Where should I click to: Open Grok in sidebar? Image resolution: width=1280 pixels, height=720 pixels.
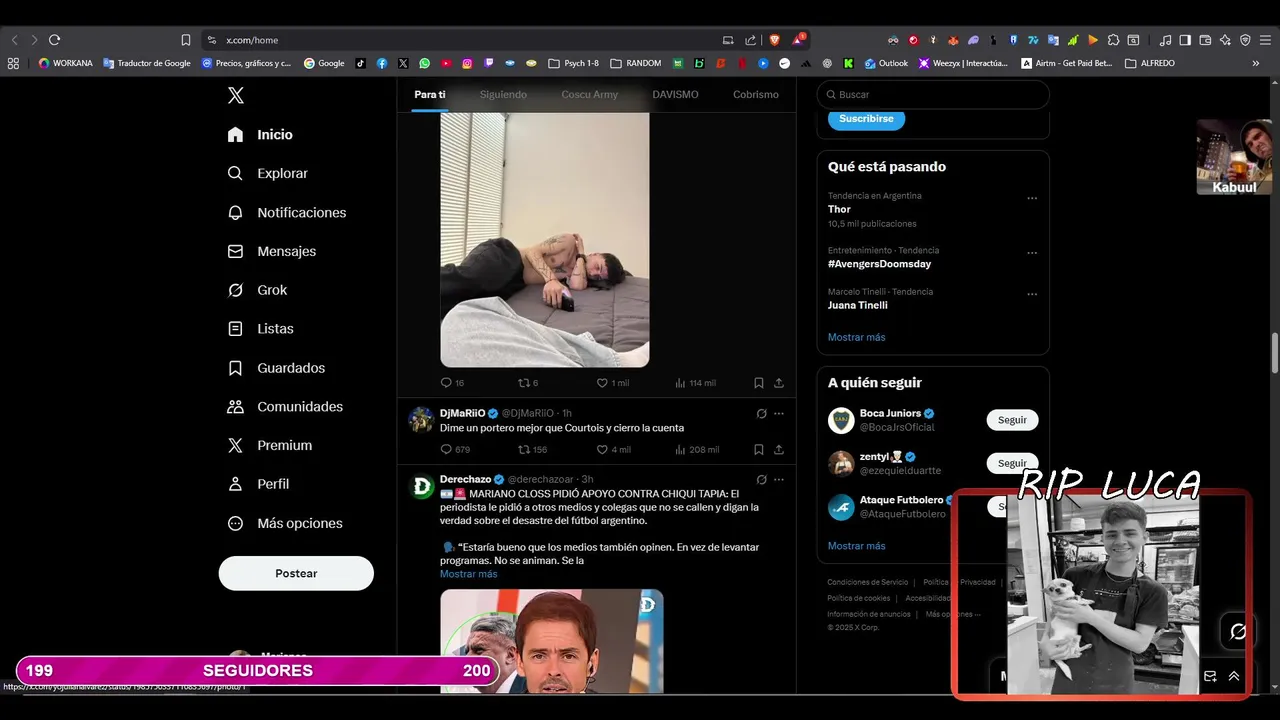coord(257,290)
